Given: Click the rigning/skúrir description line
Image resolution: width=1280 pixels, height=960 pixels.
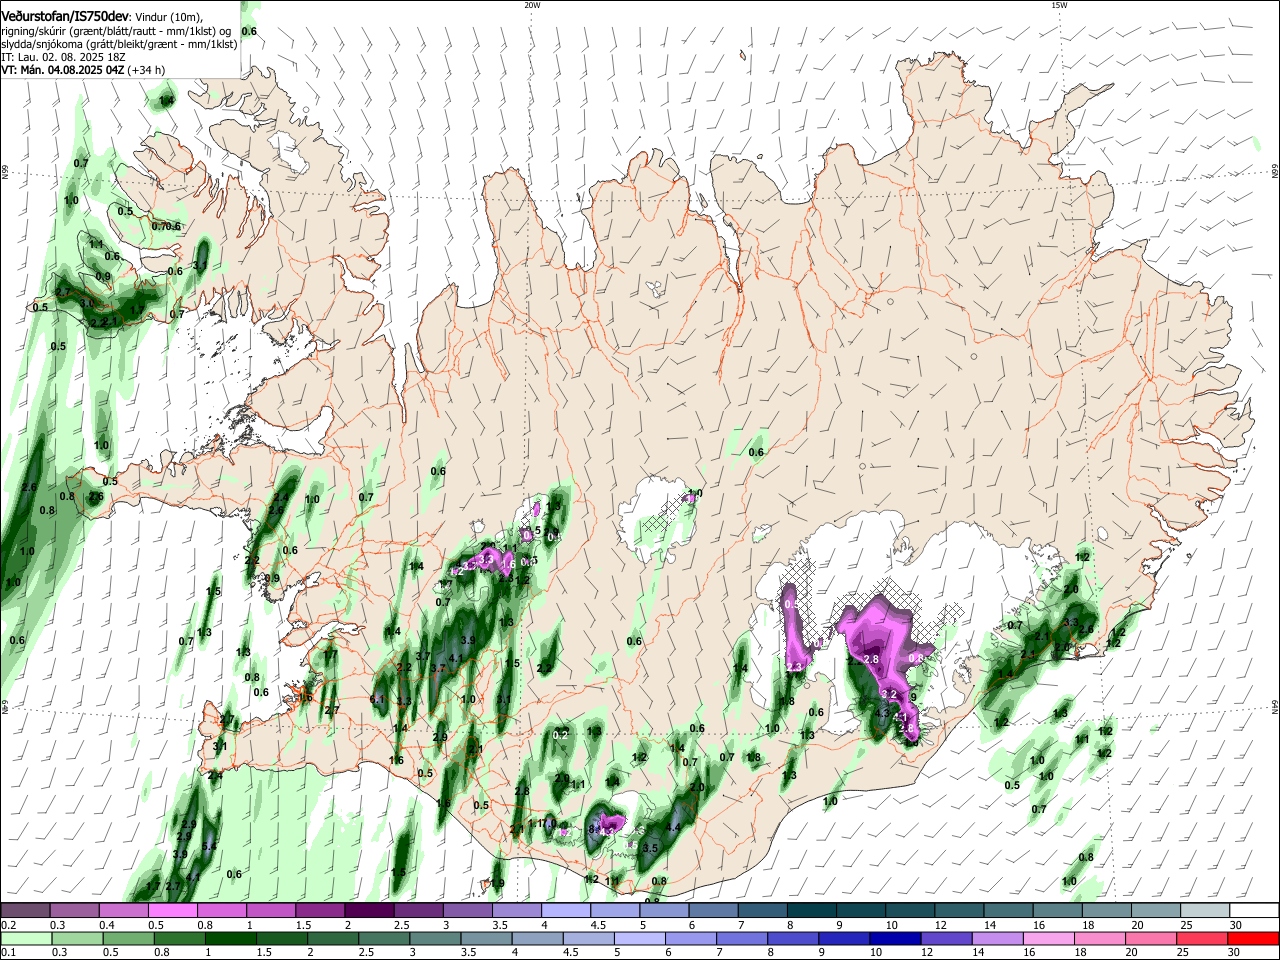Looking at the screenshot, I should pyautogui.click(x=116, y=31).
